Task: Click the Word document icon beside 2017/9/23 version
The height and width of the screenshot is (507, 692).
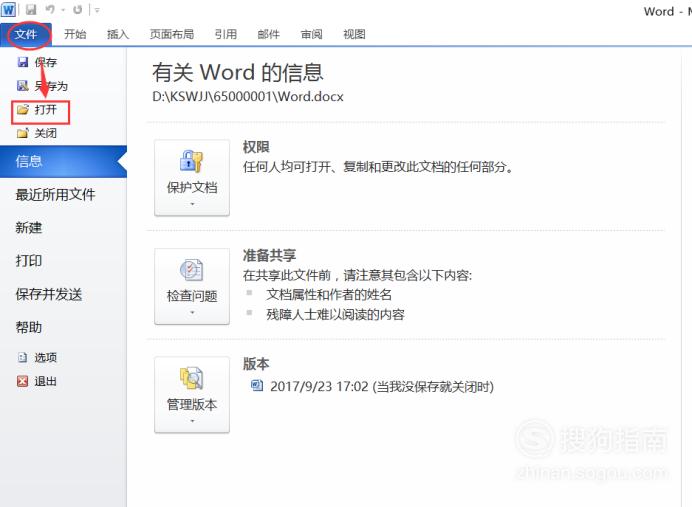Action: click(x=257, y=386)
